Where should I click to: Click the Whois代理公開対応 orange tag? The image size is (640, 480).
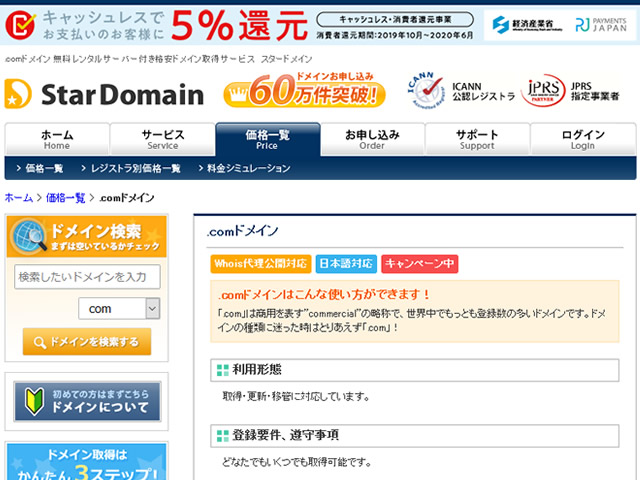[x=261, y=264]
